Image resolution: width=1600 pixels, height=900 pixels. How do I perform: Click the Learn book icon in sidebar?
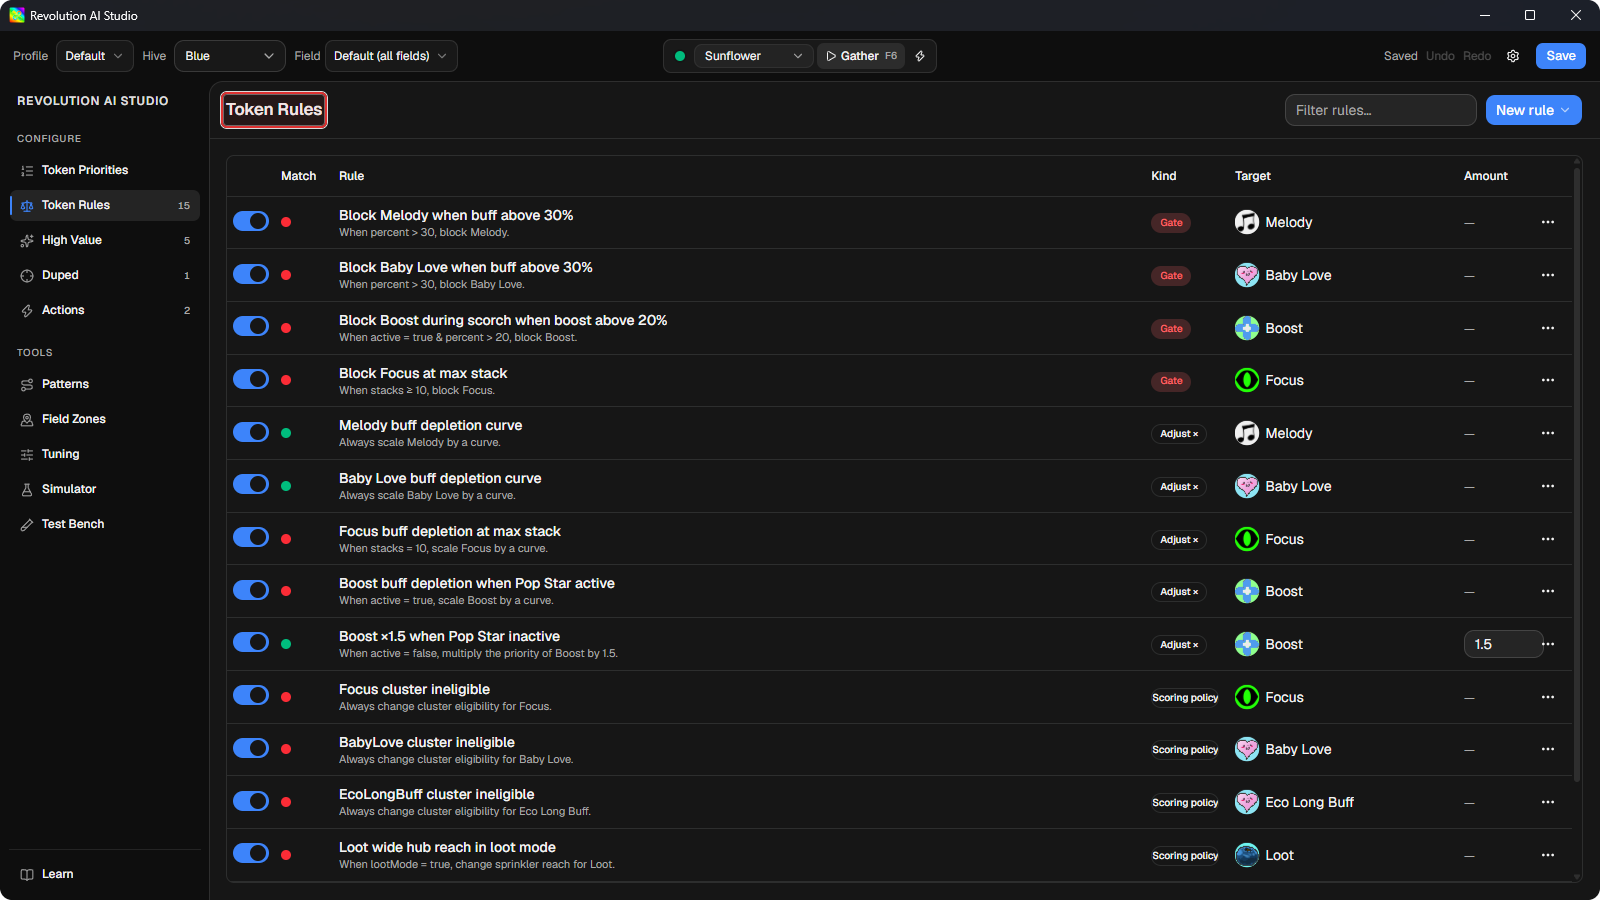pos(27,874)
